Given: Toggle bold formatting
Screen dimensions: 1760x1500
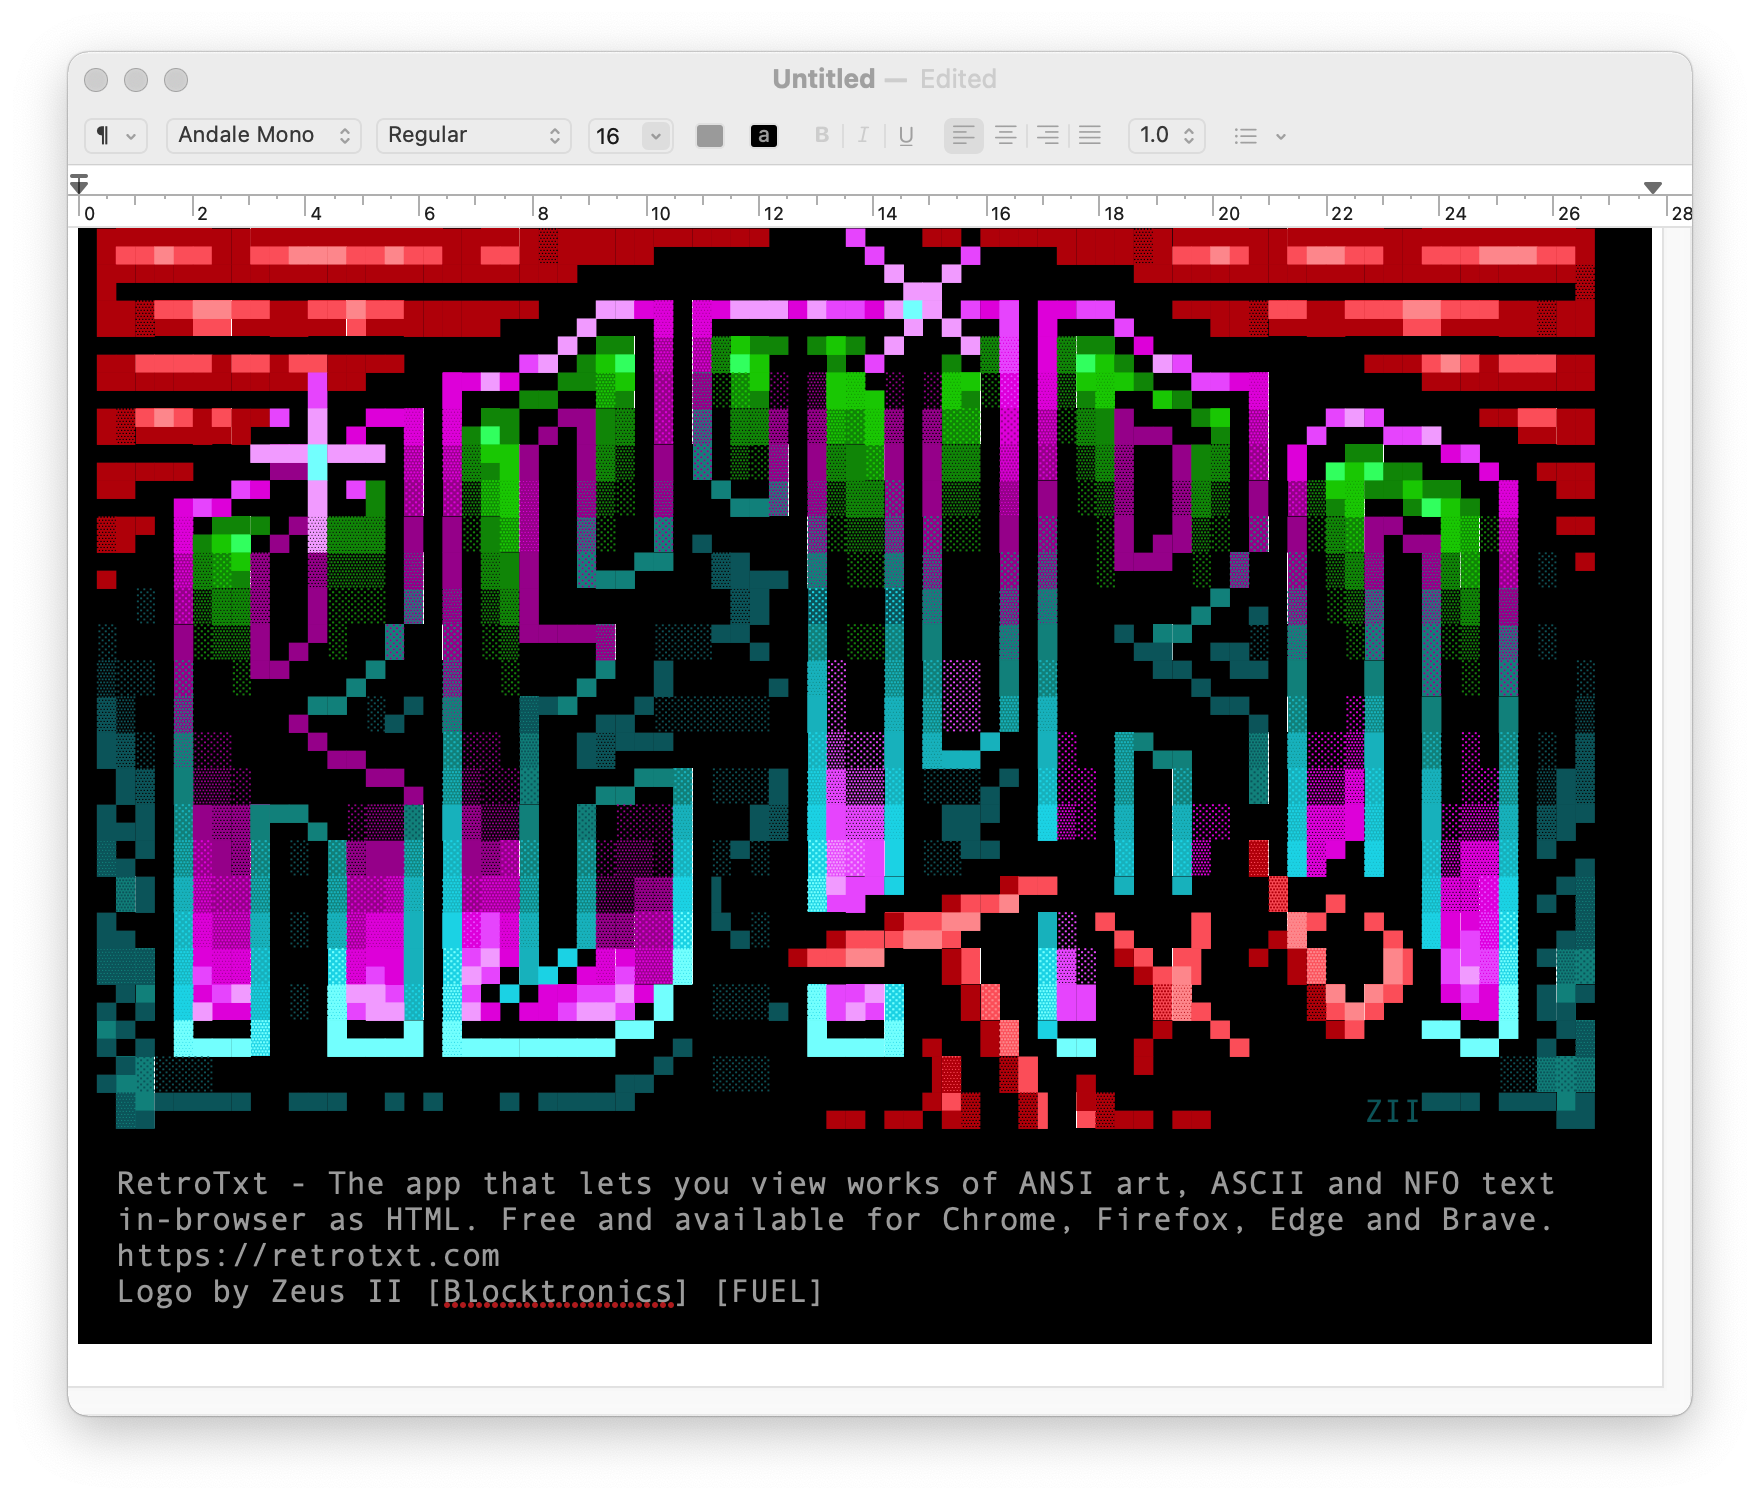Looking at the screenshot, I should [x=822, y=135].
